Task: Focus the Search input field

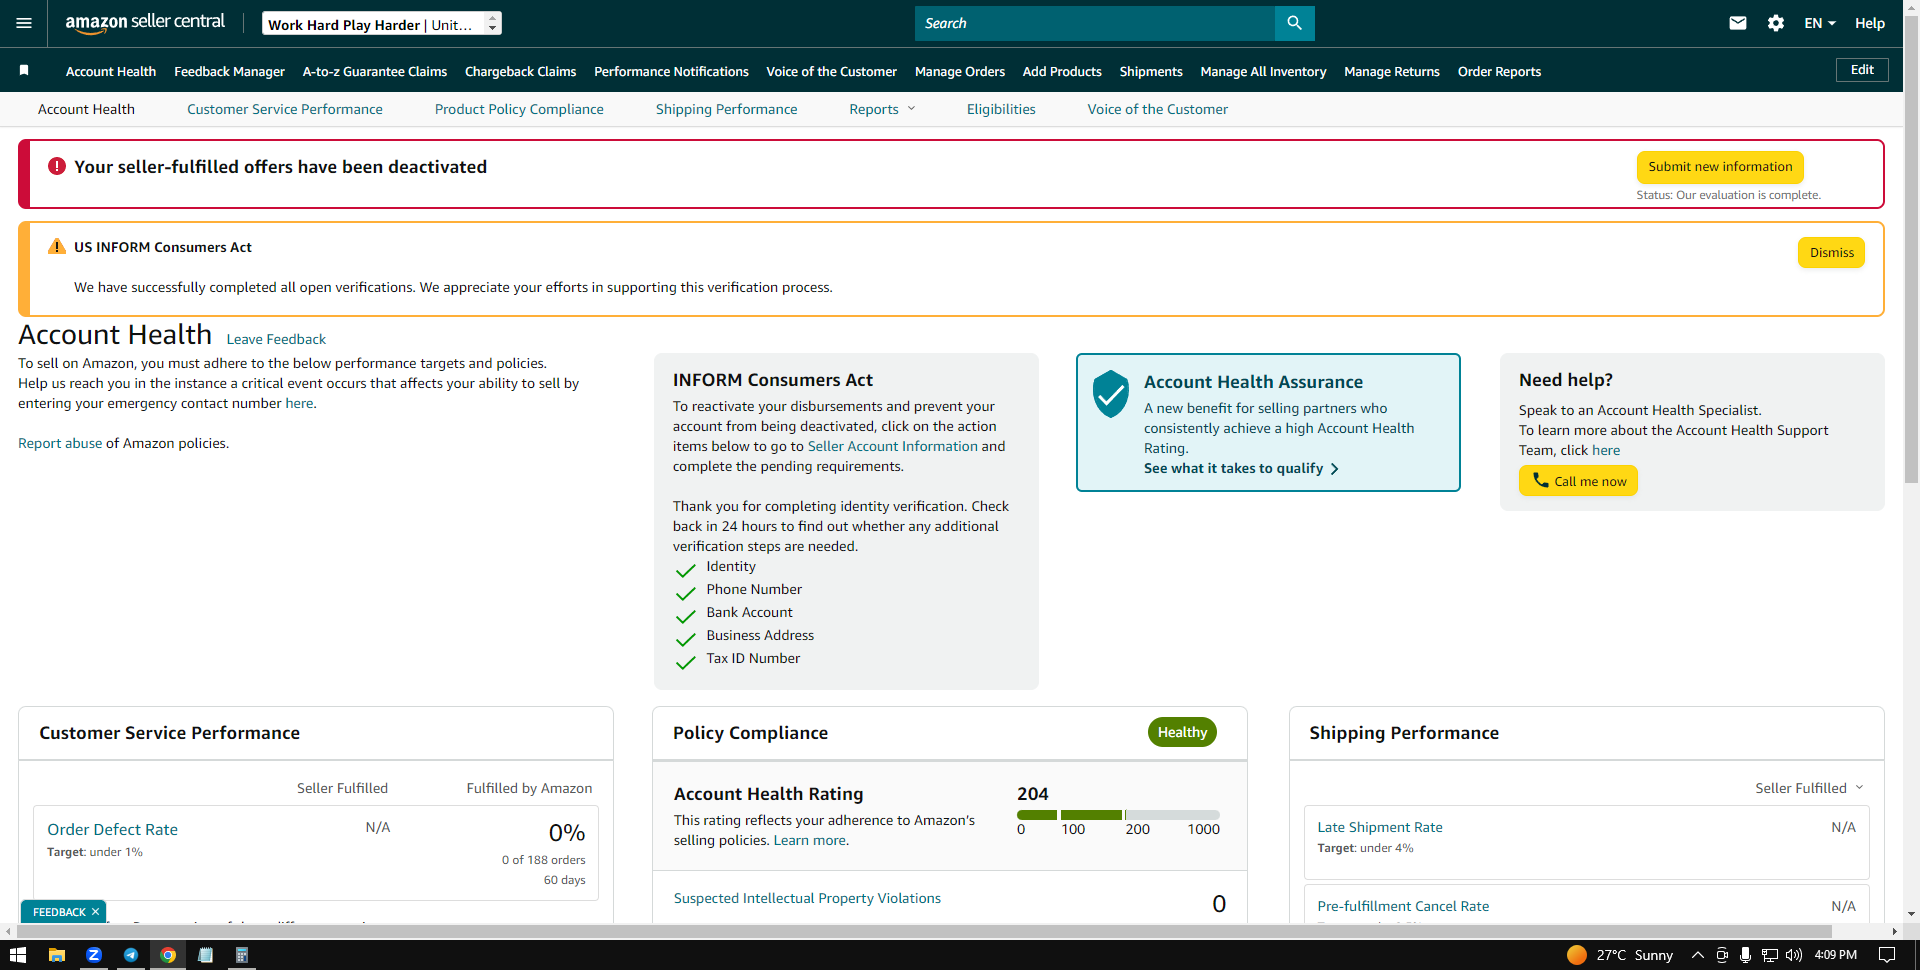Action: [x=1094, y=23]
